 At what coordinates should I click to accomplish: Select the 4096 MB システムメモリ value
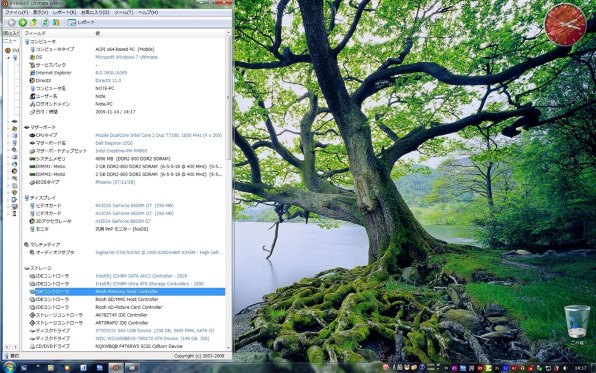click(x=133, y=159)
